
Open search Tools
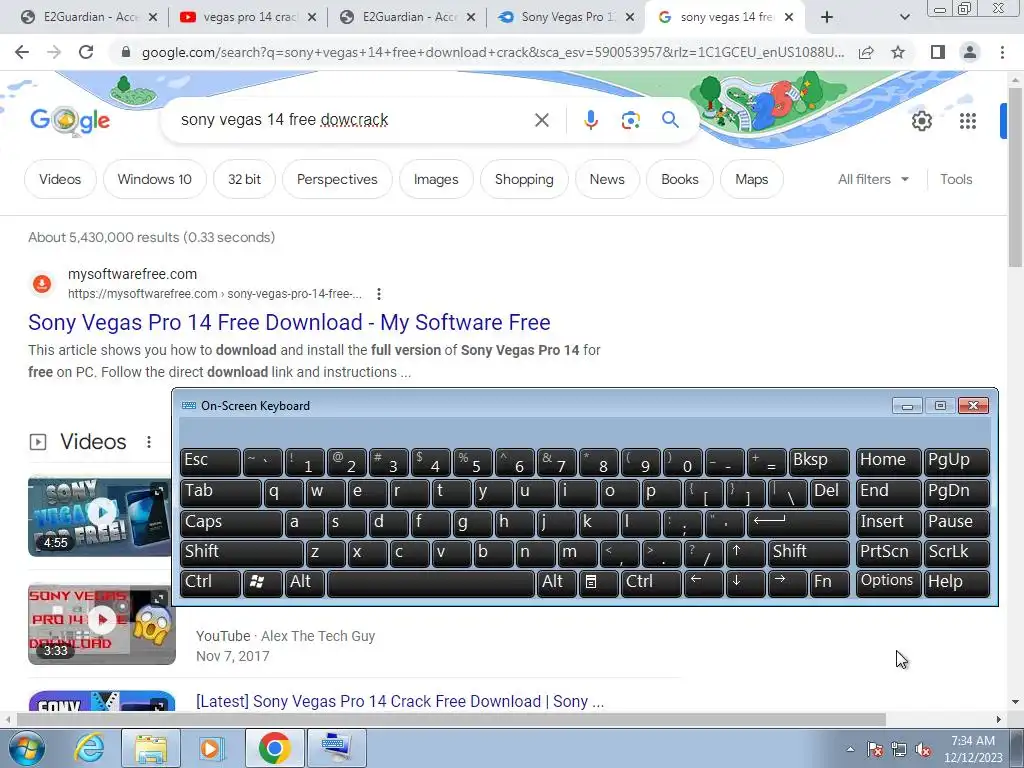[956, 180]
